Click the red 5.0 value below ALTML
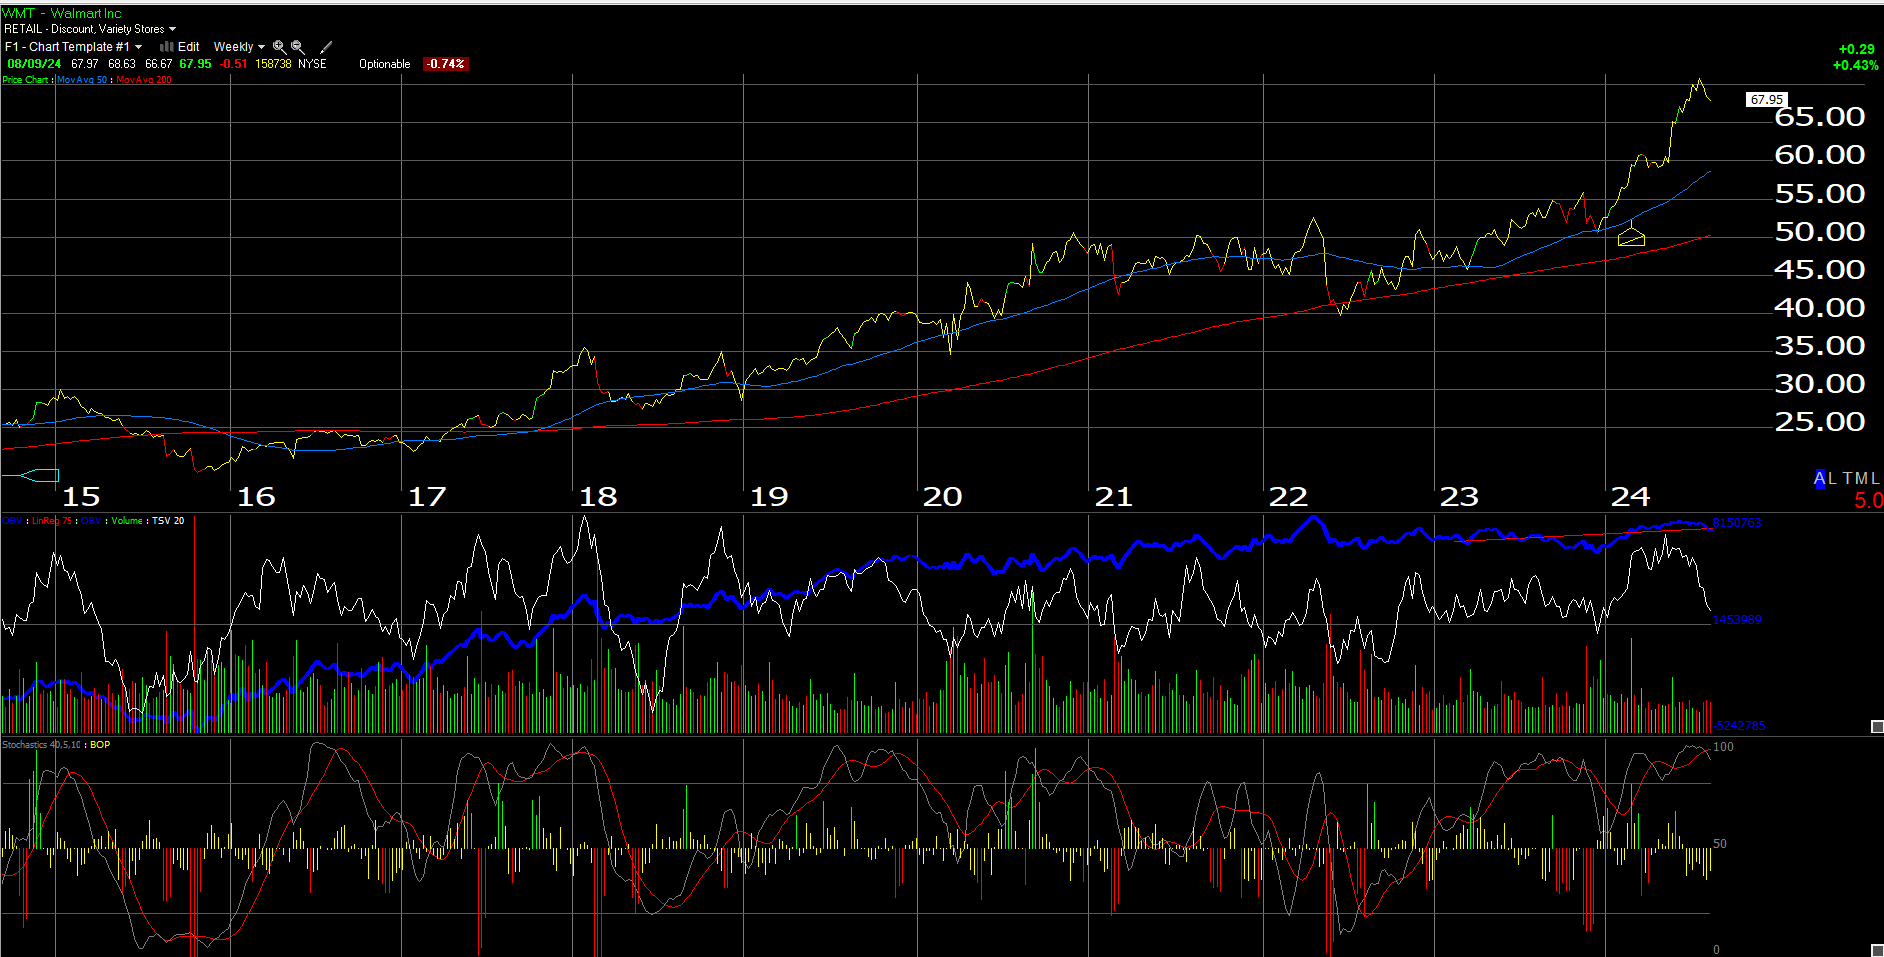The image size is (1884, 957). tap(1868, 500)
